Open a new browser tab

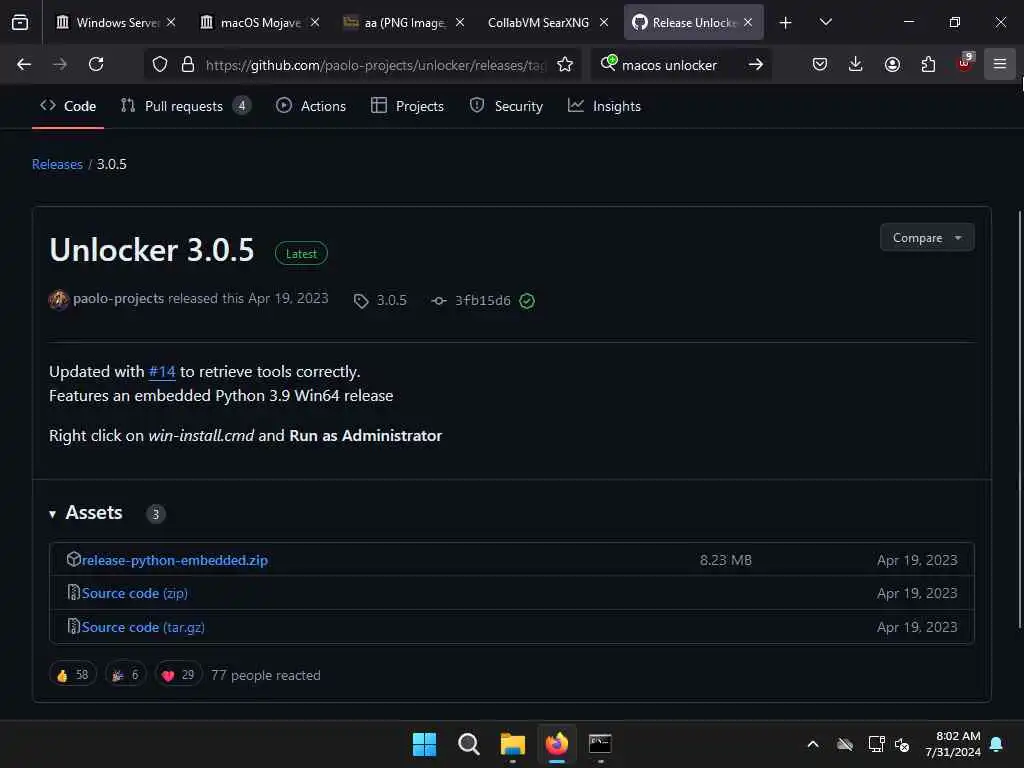pyautogui.click(x=786, y=23)
